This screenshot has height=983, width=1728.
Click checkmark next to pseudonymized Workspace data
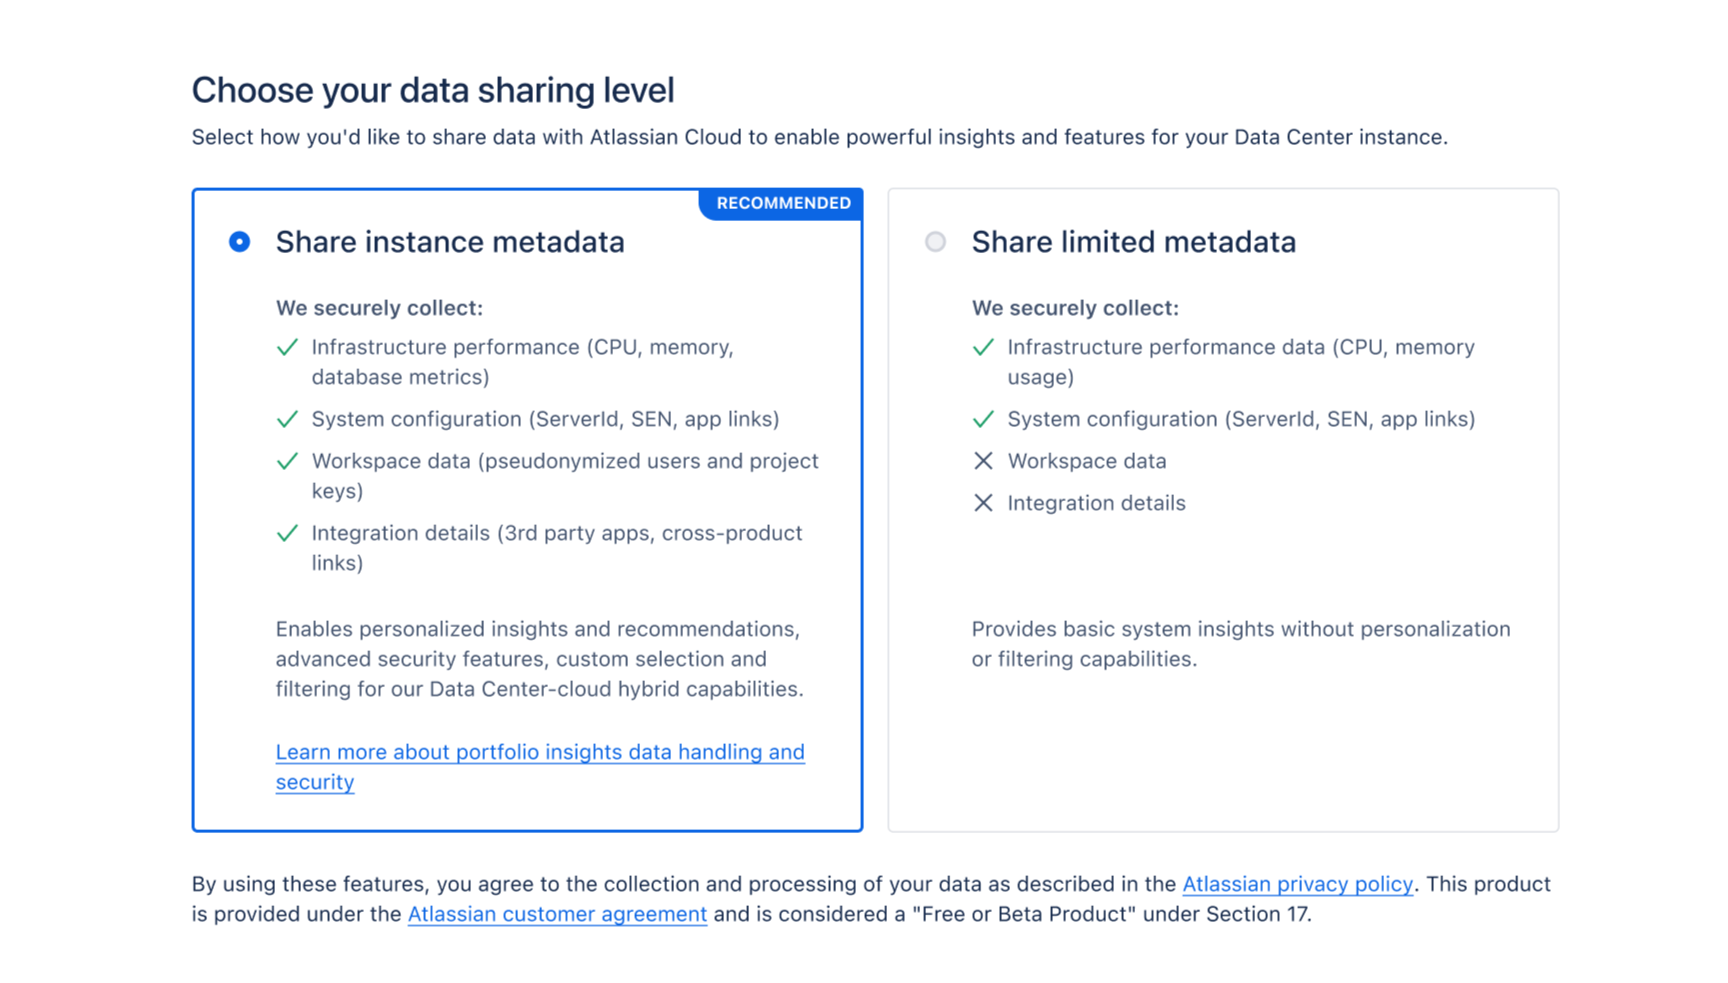tap(287, 461)
